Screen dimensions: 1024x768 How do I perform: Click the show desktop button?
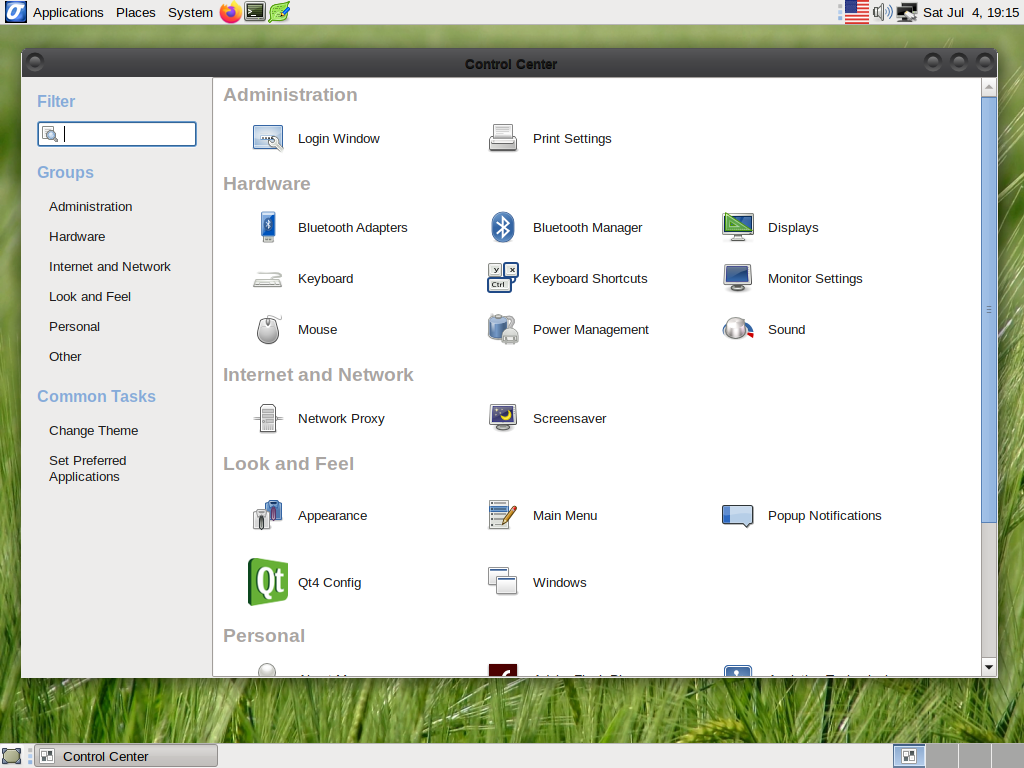[x=12, y=756]
